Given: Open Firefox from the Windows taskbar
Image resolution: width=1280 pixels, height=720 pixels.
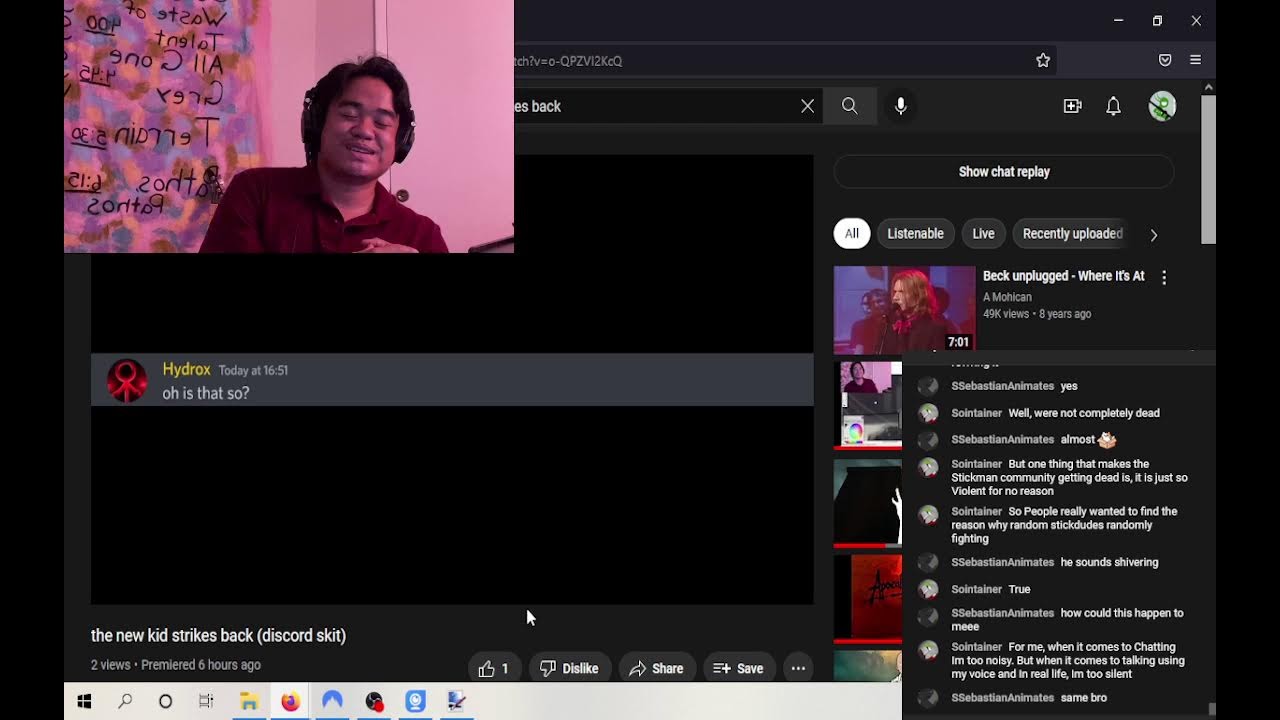Looking at the screenshot, I should tap(290, 702).
